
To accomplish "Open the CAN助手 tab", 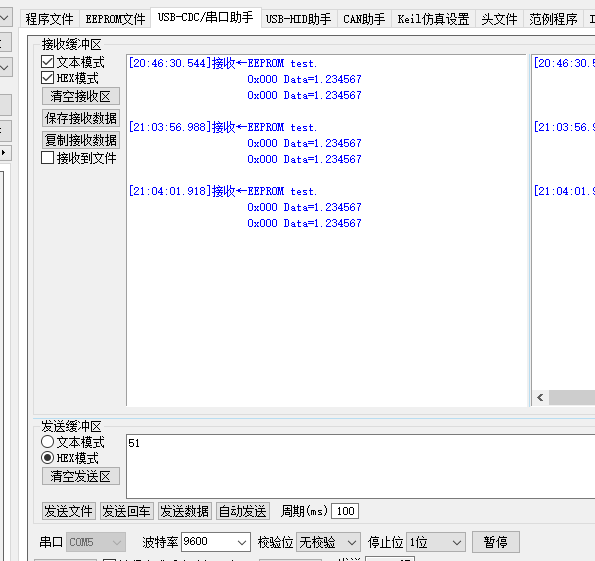I will [x=364, y=19].
